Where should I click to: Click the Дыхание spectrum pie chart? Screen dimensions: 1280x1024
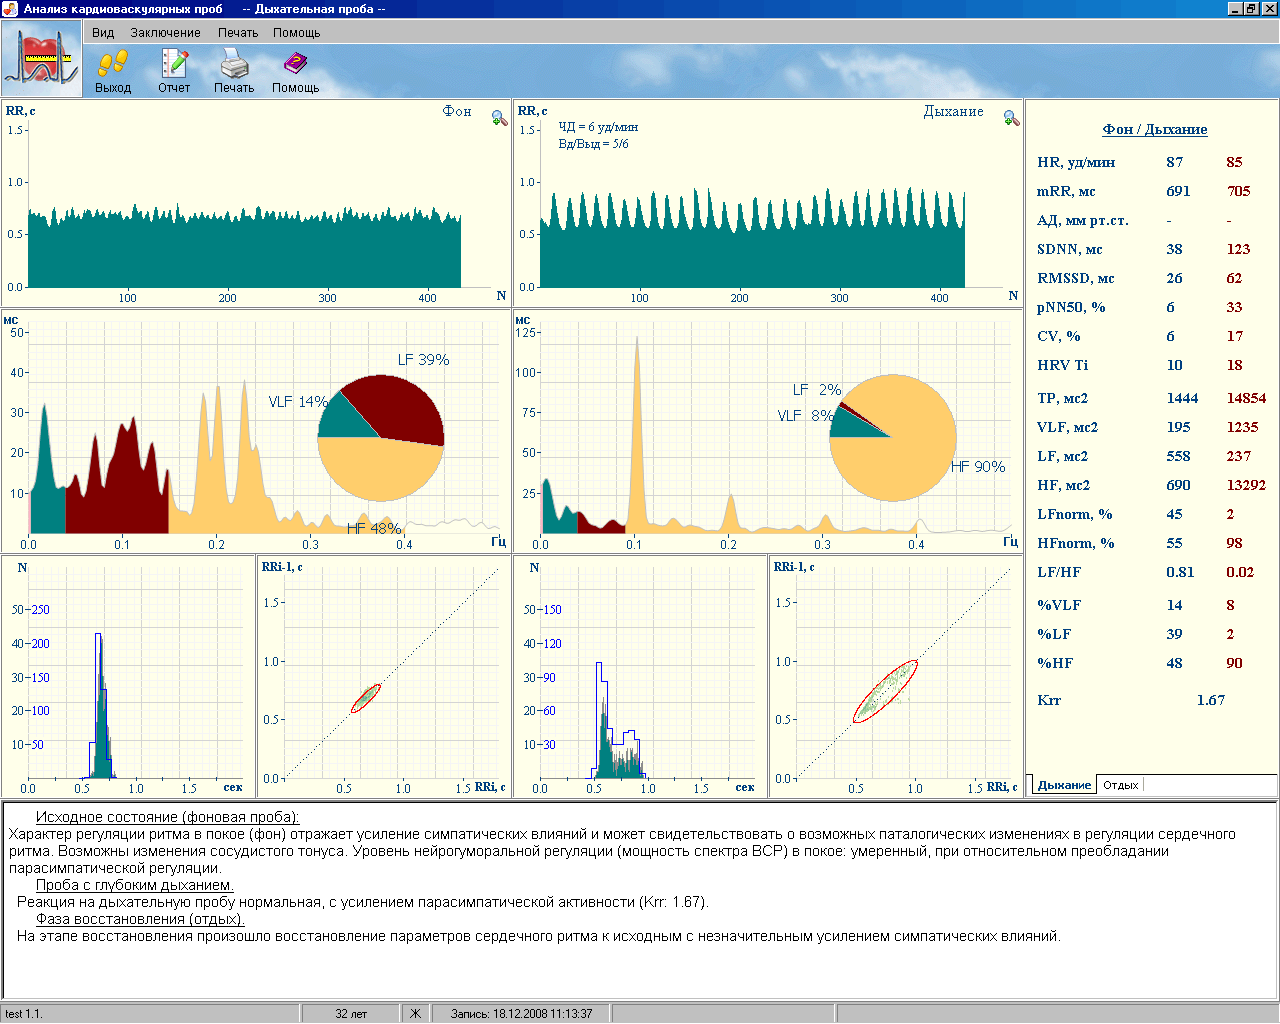pos(892,438)
